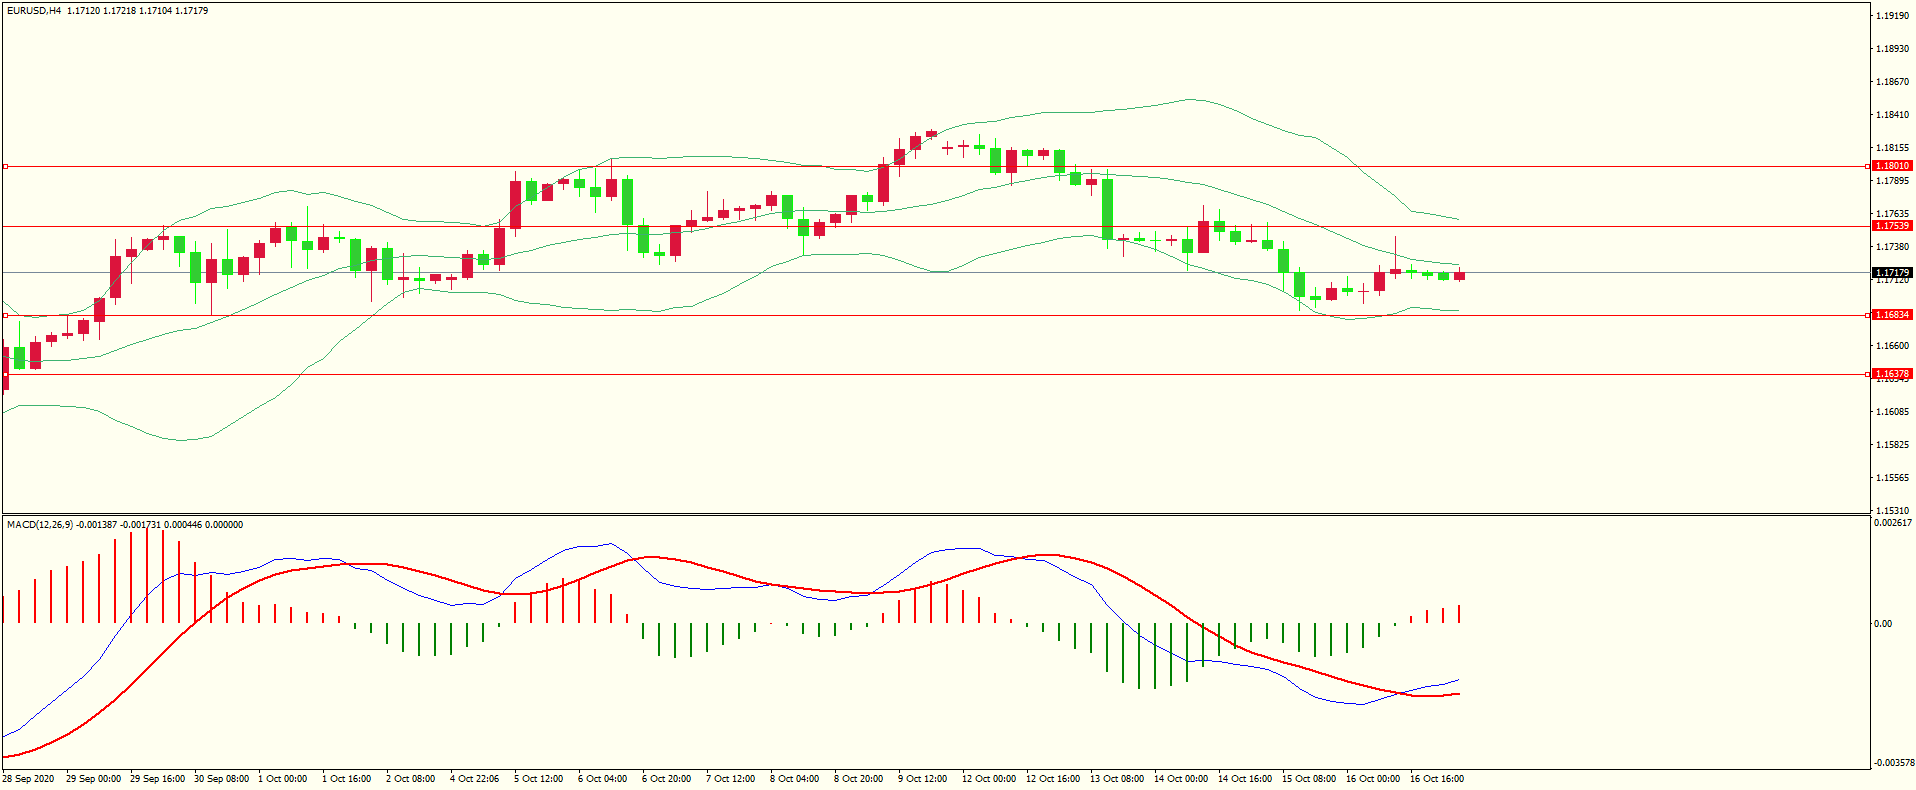Select the 1.16834 red price level tag

[1891, 315]
